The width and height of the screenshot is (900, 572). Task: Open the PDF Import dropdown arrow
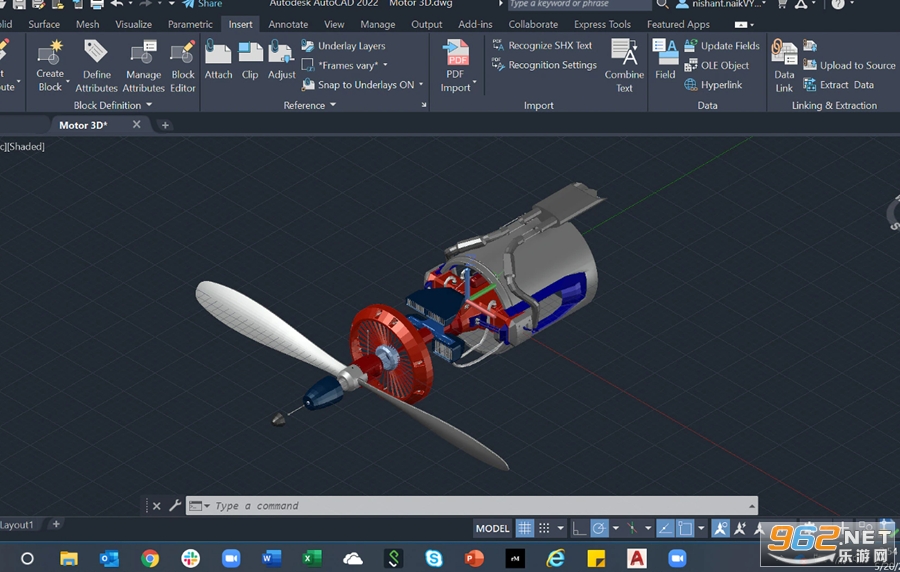click(474, 82)
